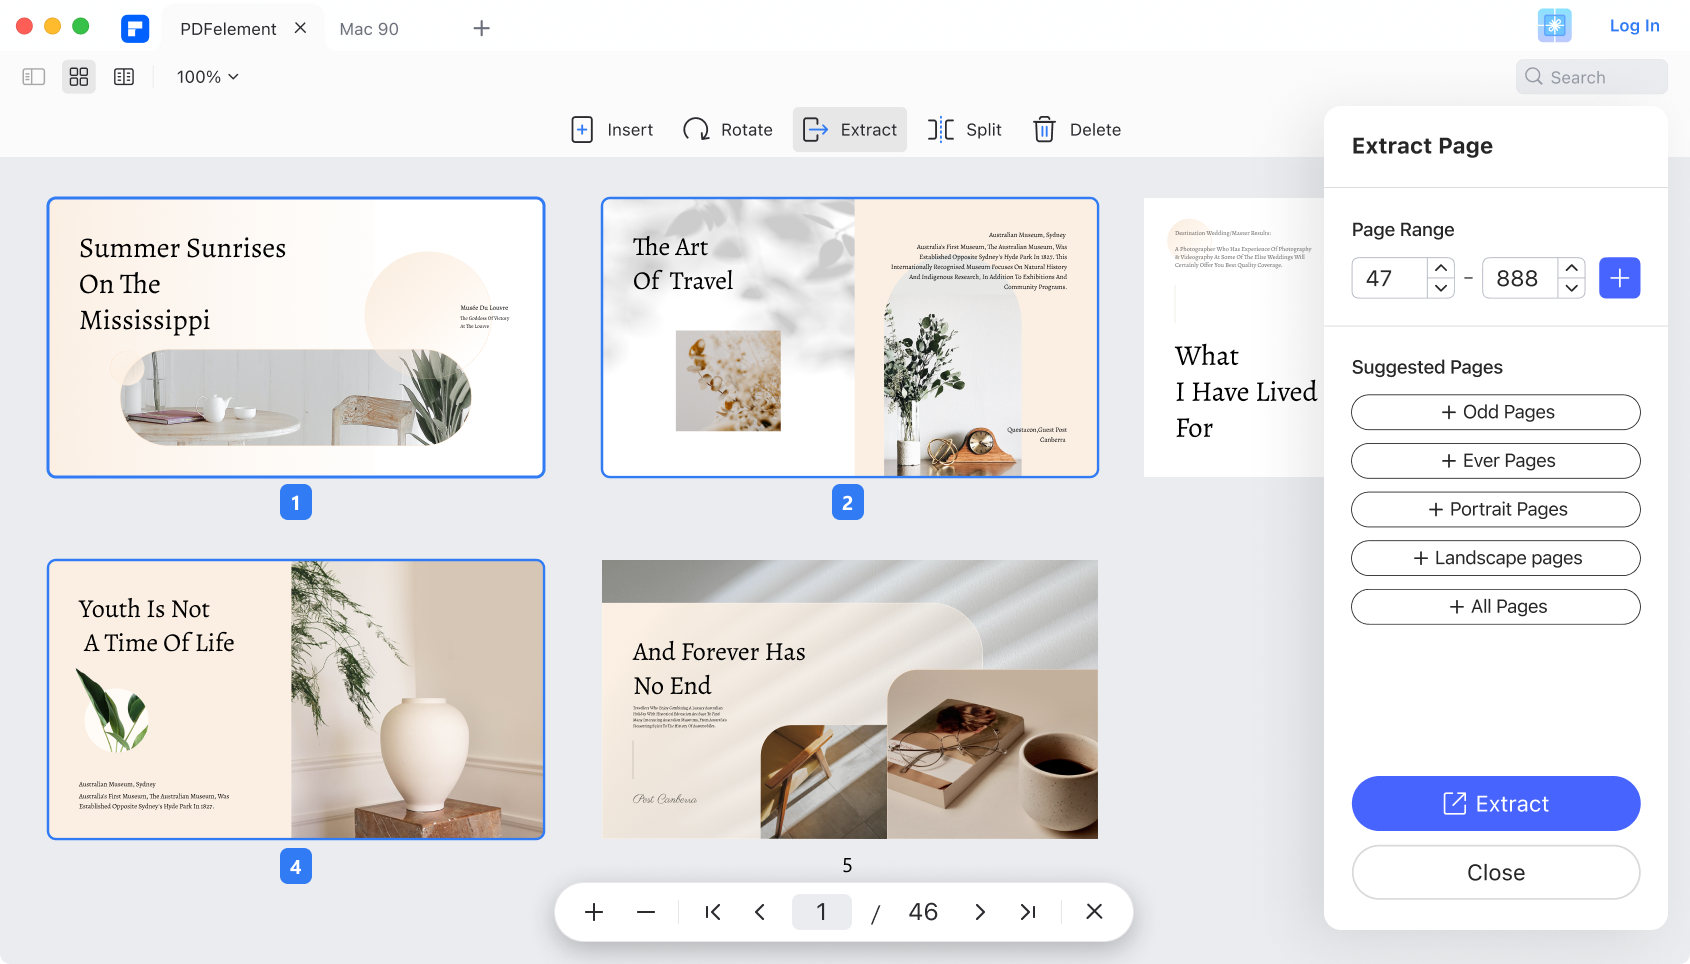Image resolution: width=1690 pixels, height=964 pixels.
Task: Toggle selection of Youth Is Not page thumbnail
Action: tap(296, 699)
